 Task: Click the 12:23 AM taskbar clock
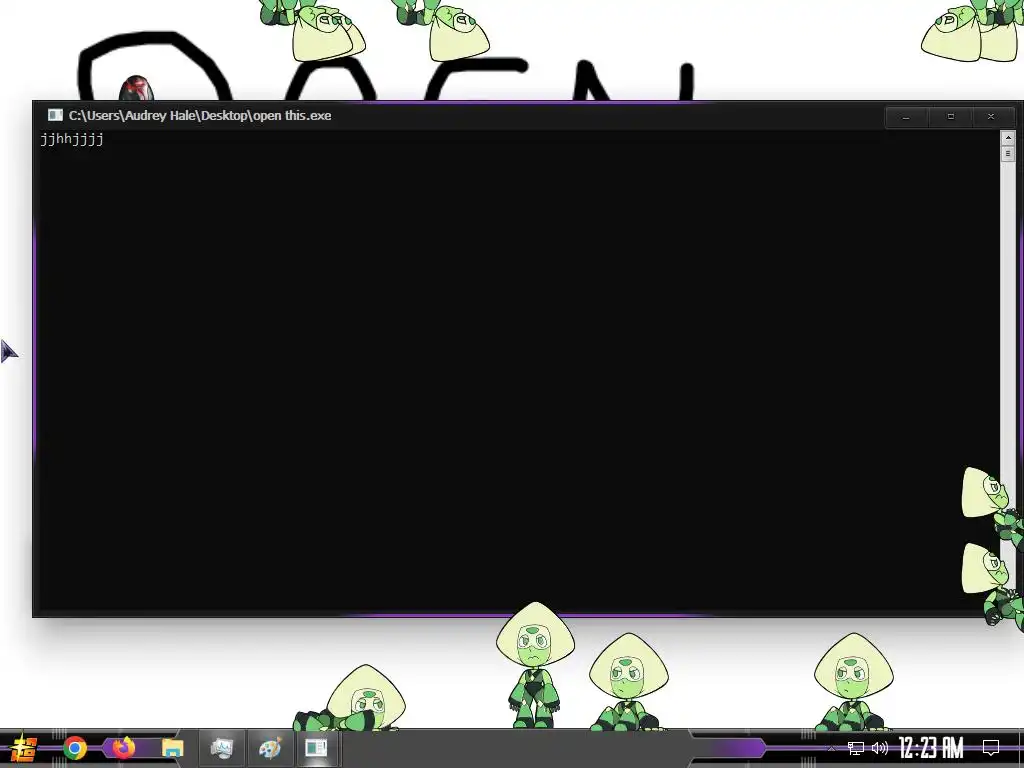tap(931, 748)
